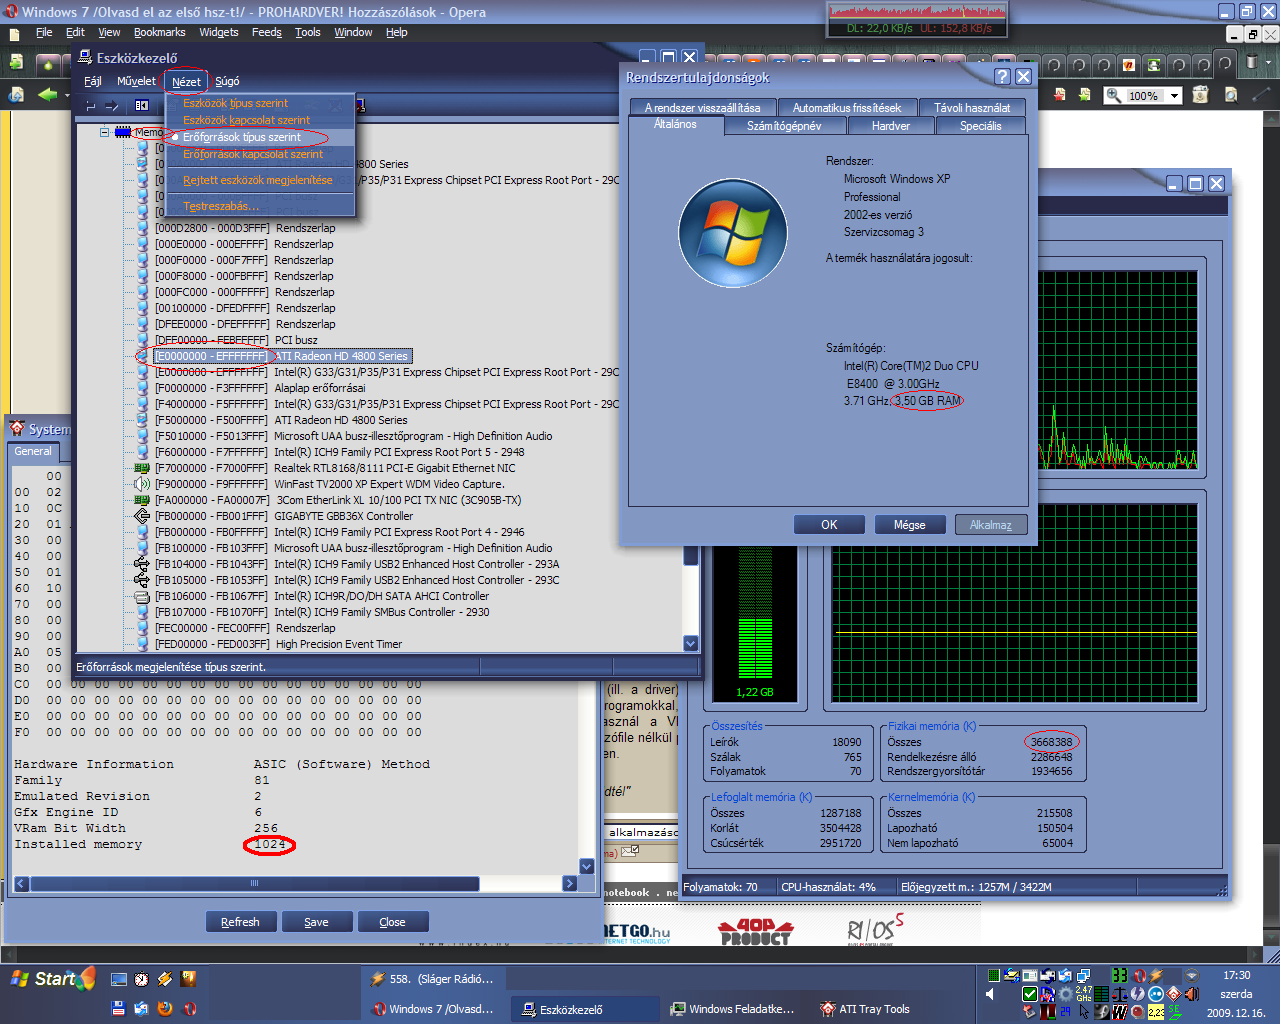Click the scroll-down arrow in the system info panel
The width and height of the screenshot is (1280, 1024).
point(587,866)
